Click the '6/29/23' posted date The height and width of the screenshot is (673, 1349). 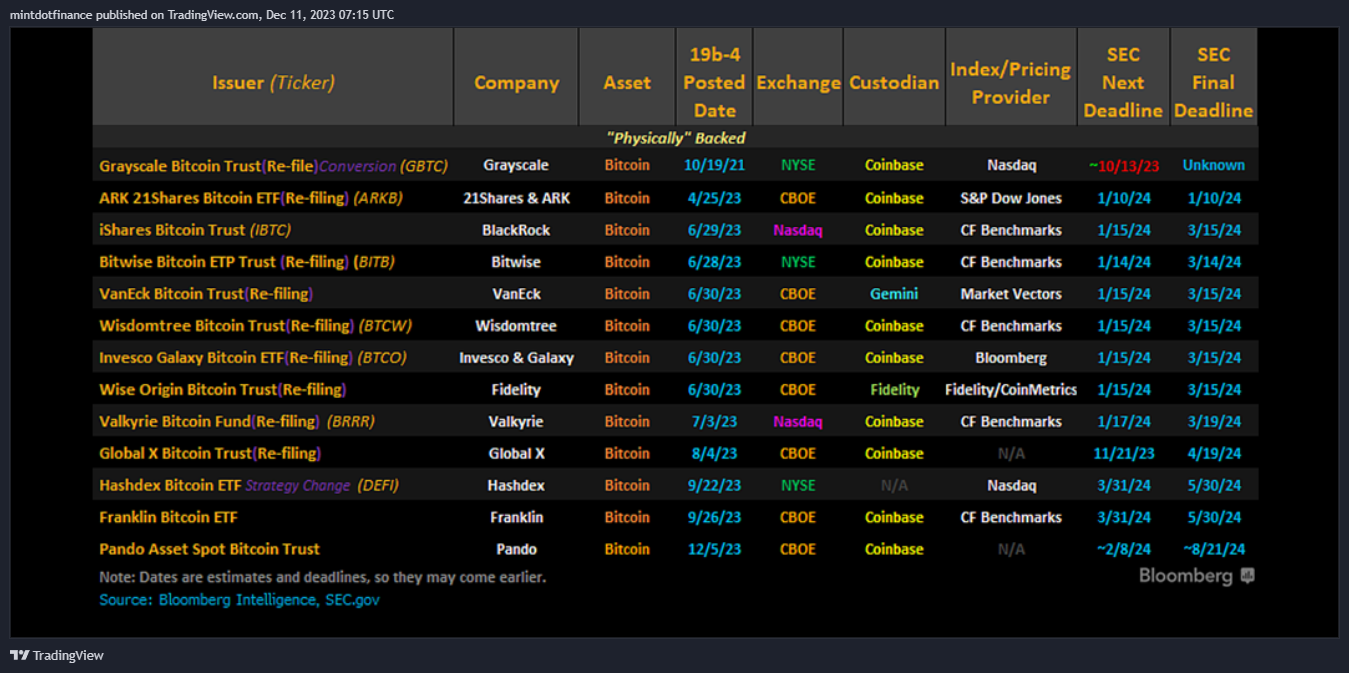pos(714,230)
